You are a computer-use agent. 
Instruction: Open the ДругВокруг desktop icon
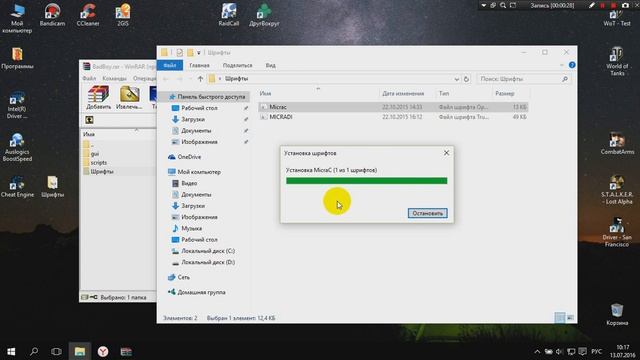pyautogui.click(x=264, y=15)
